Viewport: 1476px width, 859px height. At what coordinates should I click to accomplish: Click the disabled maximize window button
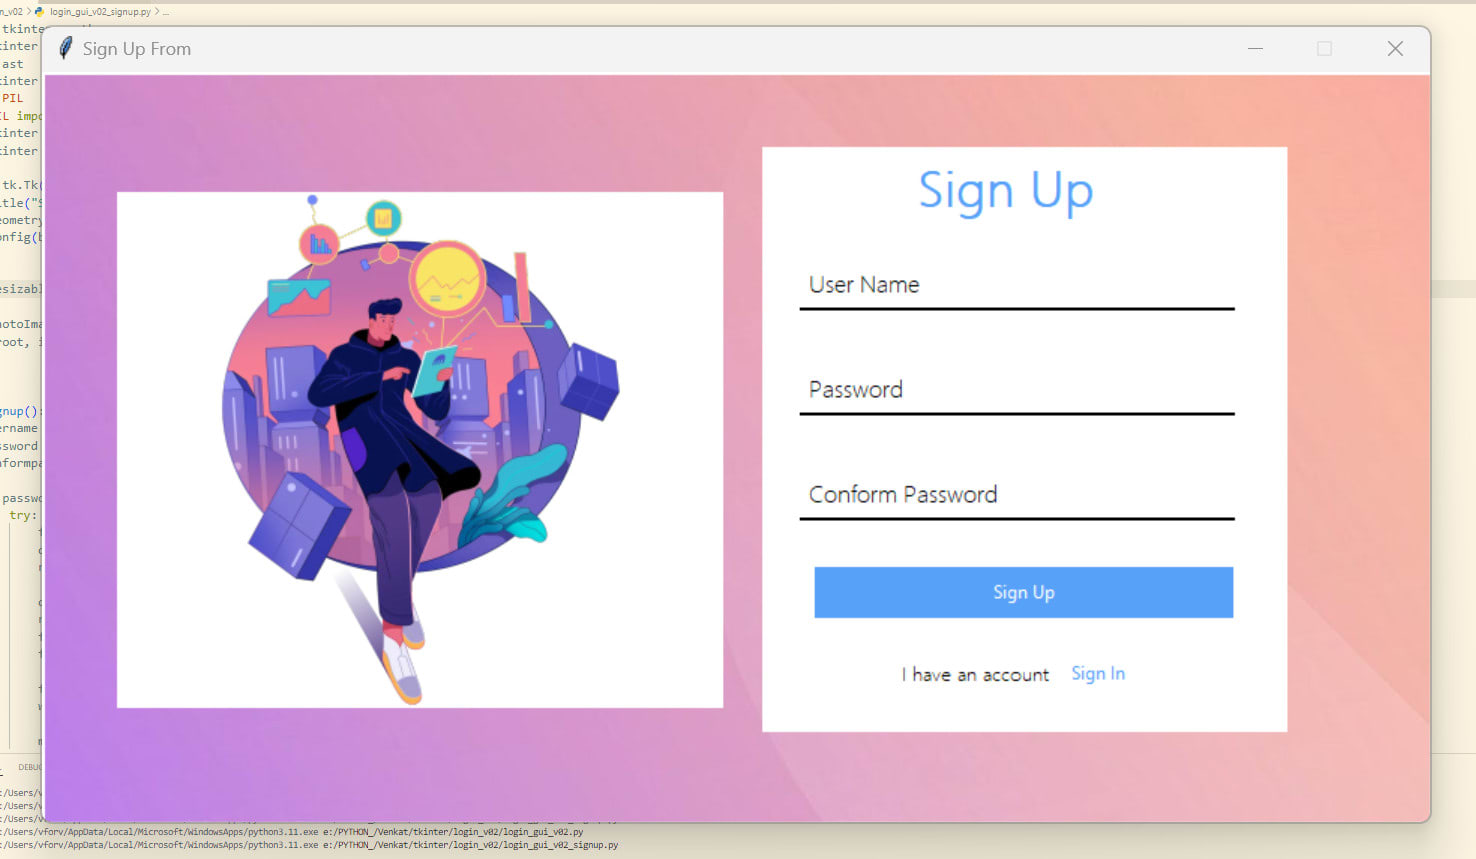(x=1324, y=48)
